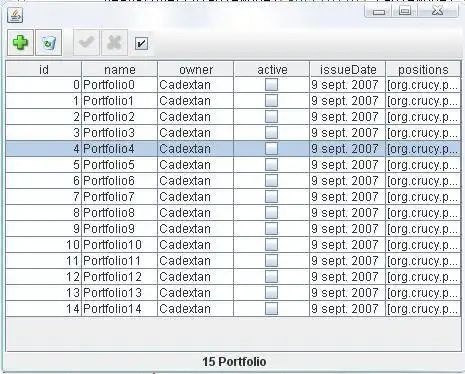465x374 pixels.
Task: Tick active checkbox for Portfolio1
Action: [271, 101]
